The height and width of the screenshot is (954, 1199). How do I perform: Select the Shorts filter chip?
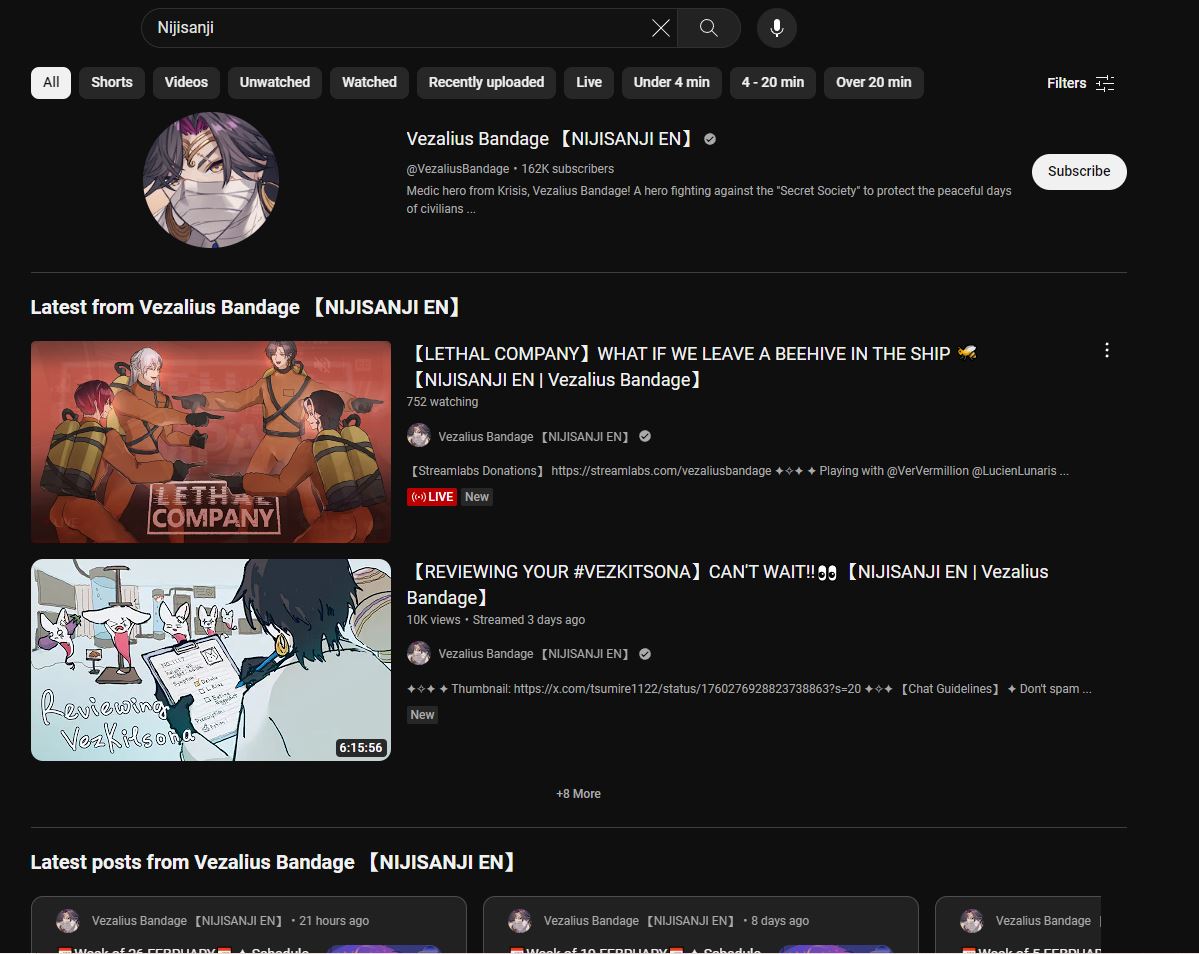point(112,83)
